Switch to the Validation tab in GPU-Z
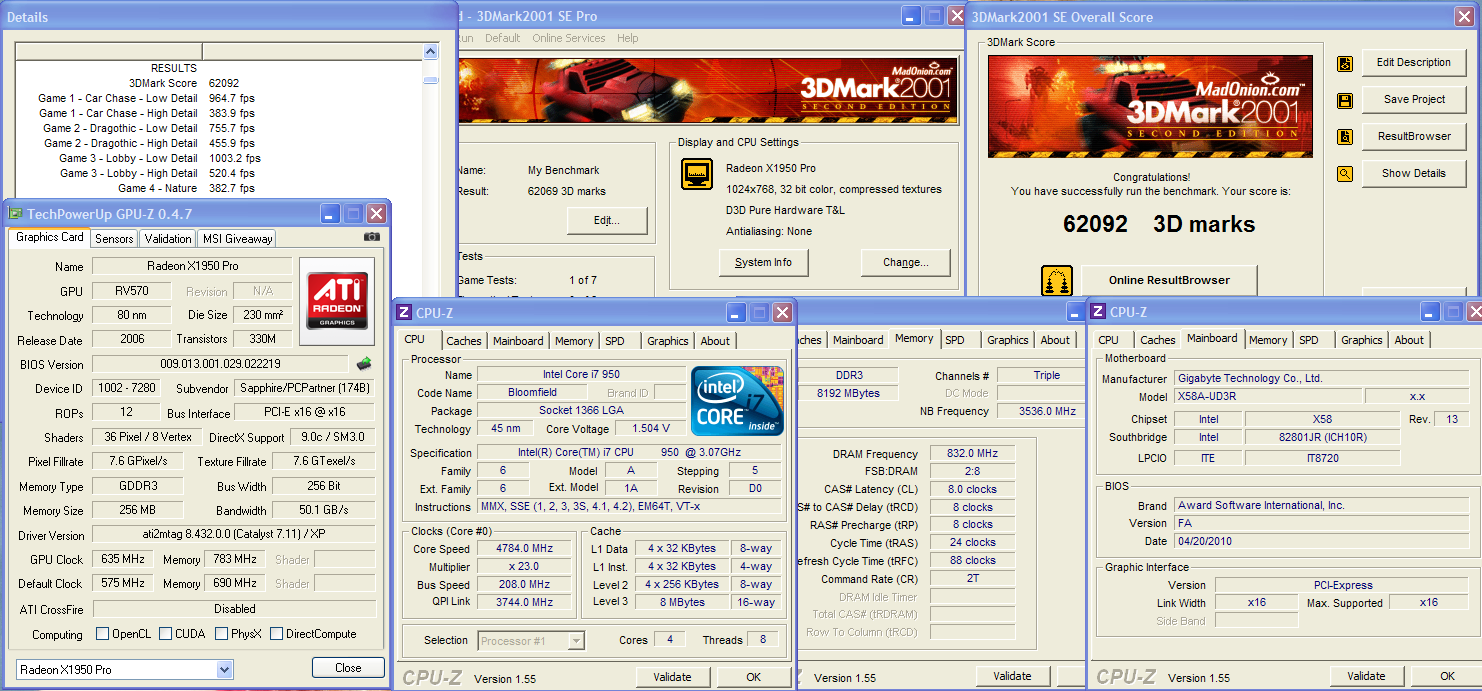Viewport: 1482px width, 691px height. (x=167, y=239)
